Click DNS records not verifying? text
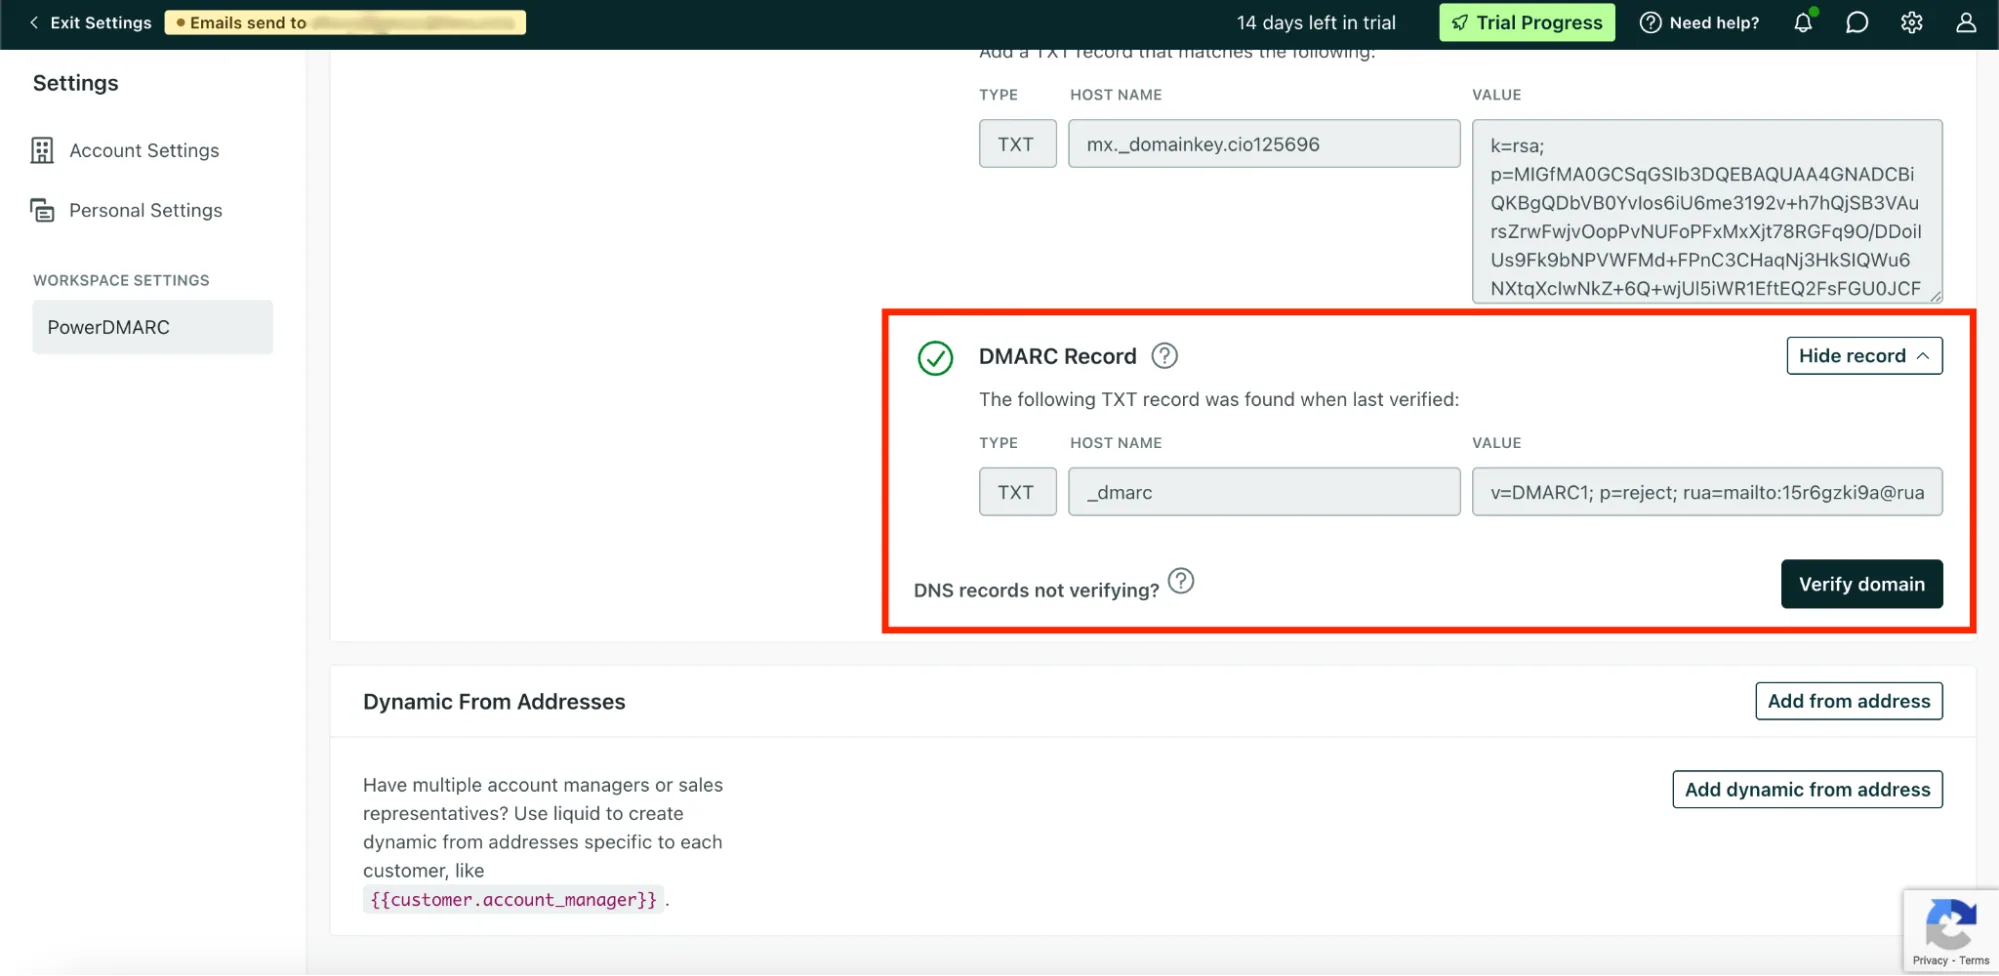 [x=1036, y=590]
